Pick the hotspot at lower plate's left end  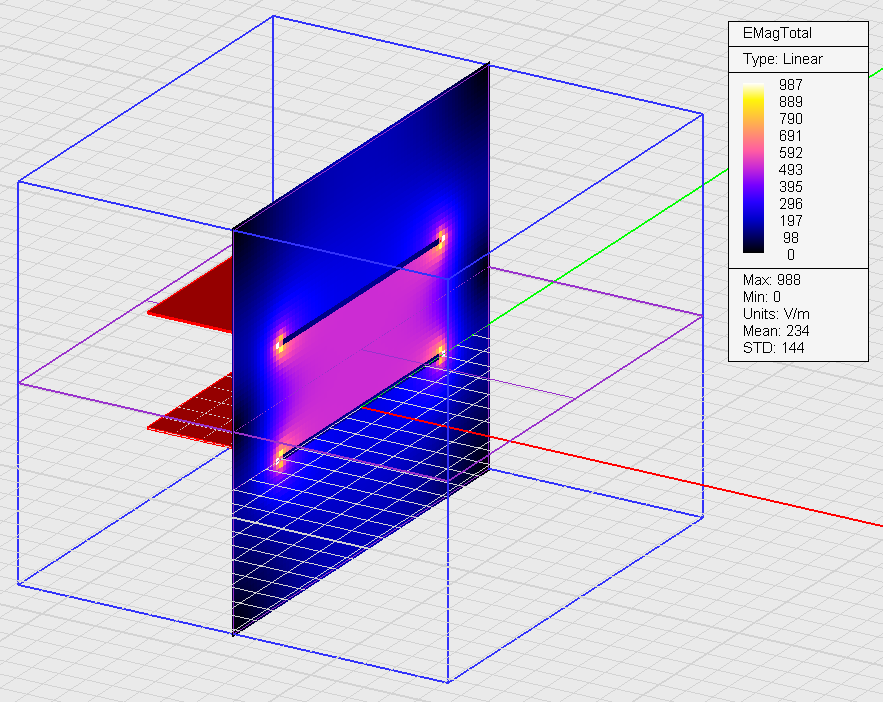click(x=279, y=460)
